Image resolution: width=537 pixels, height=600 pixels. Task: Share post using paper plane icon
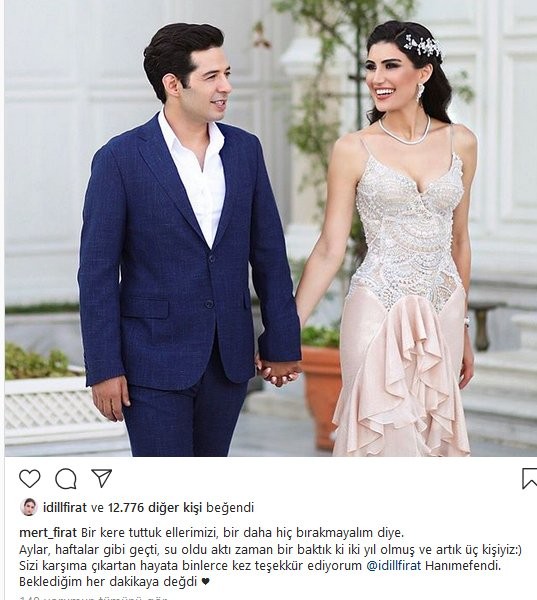(x=102, y=478)
